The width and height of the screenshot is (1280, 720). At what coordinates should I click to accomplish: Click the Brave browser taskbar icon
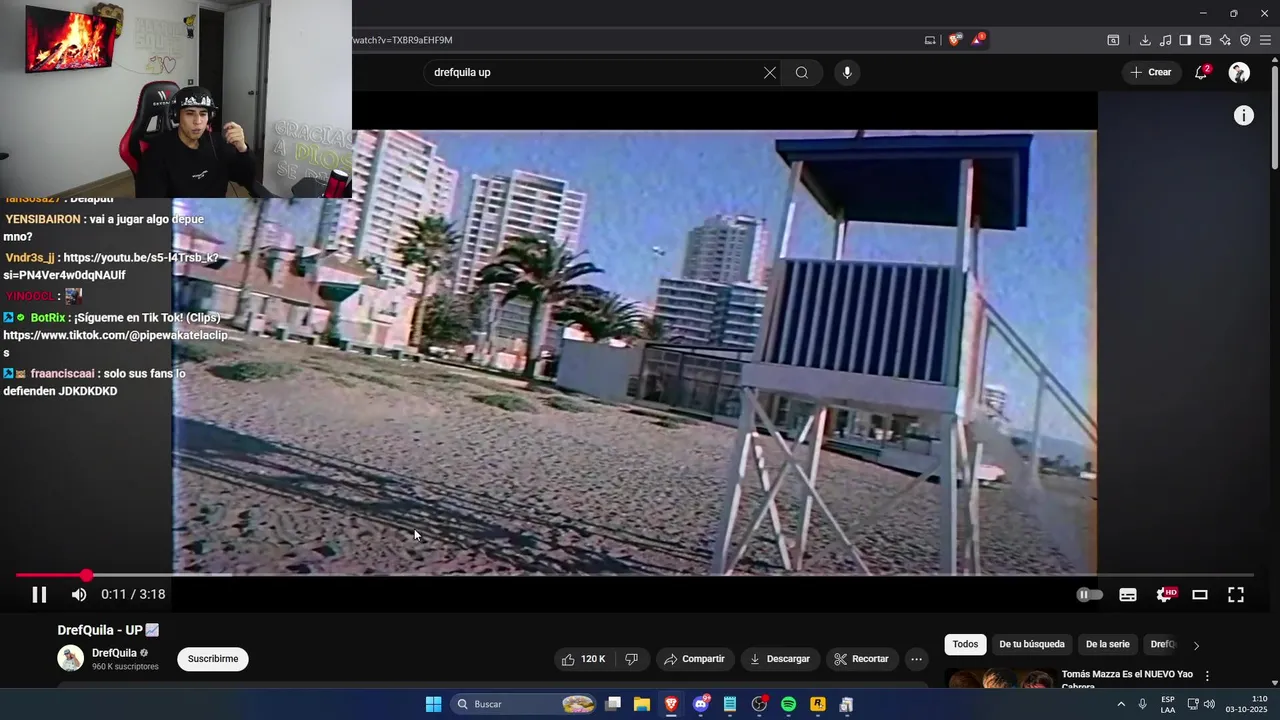point(671,704)
